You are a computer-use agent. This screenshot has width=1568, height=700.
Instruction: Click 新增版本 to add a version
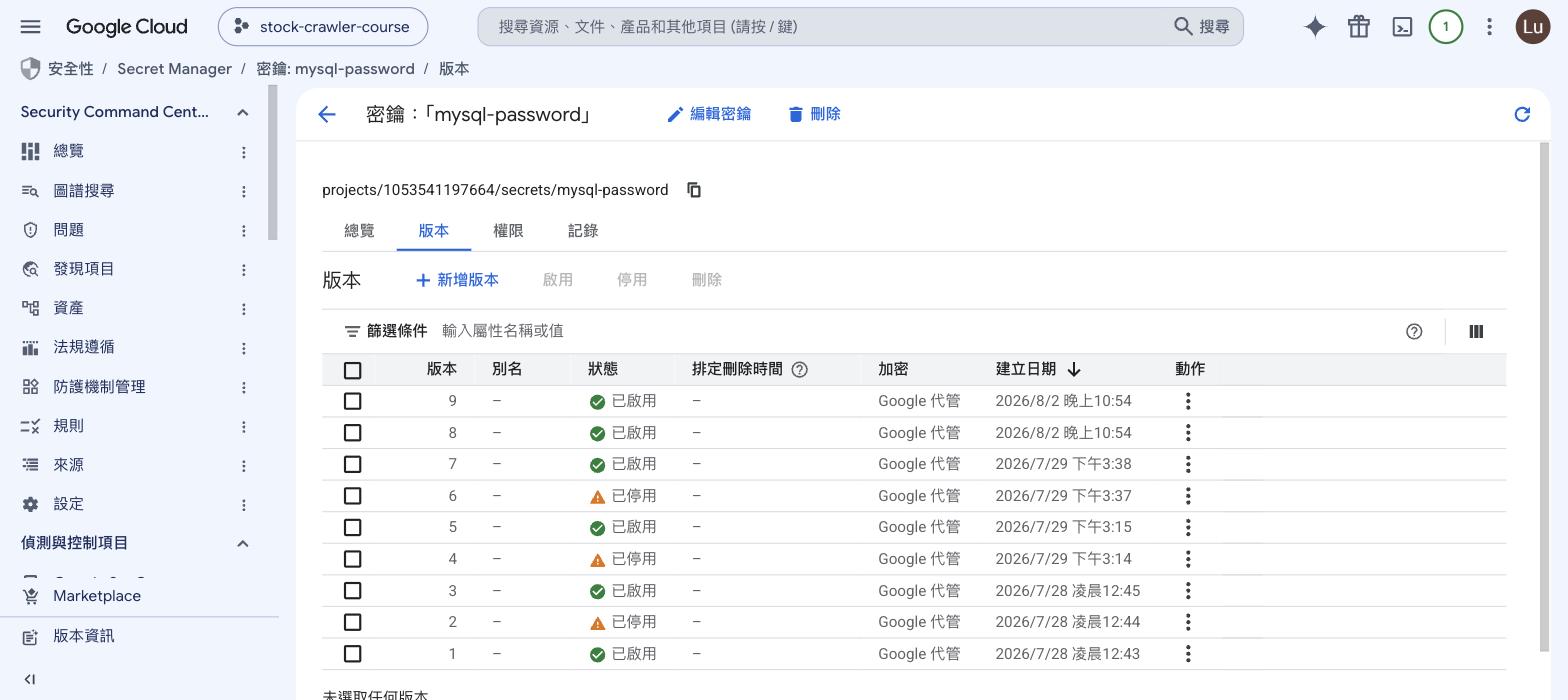click(x=457, y=280)
